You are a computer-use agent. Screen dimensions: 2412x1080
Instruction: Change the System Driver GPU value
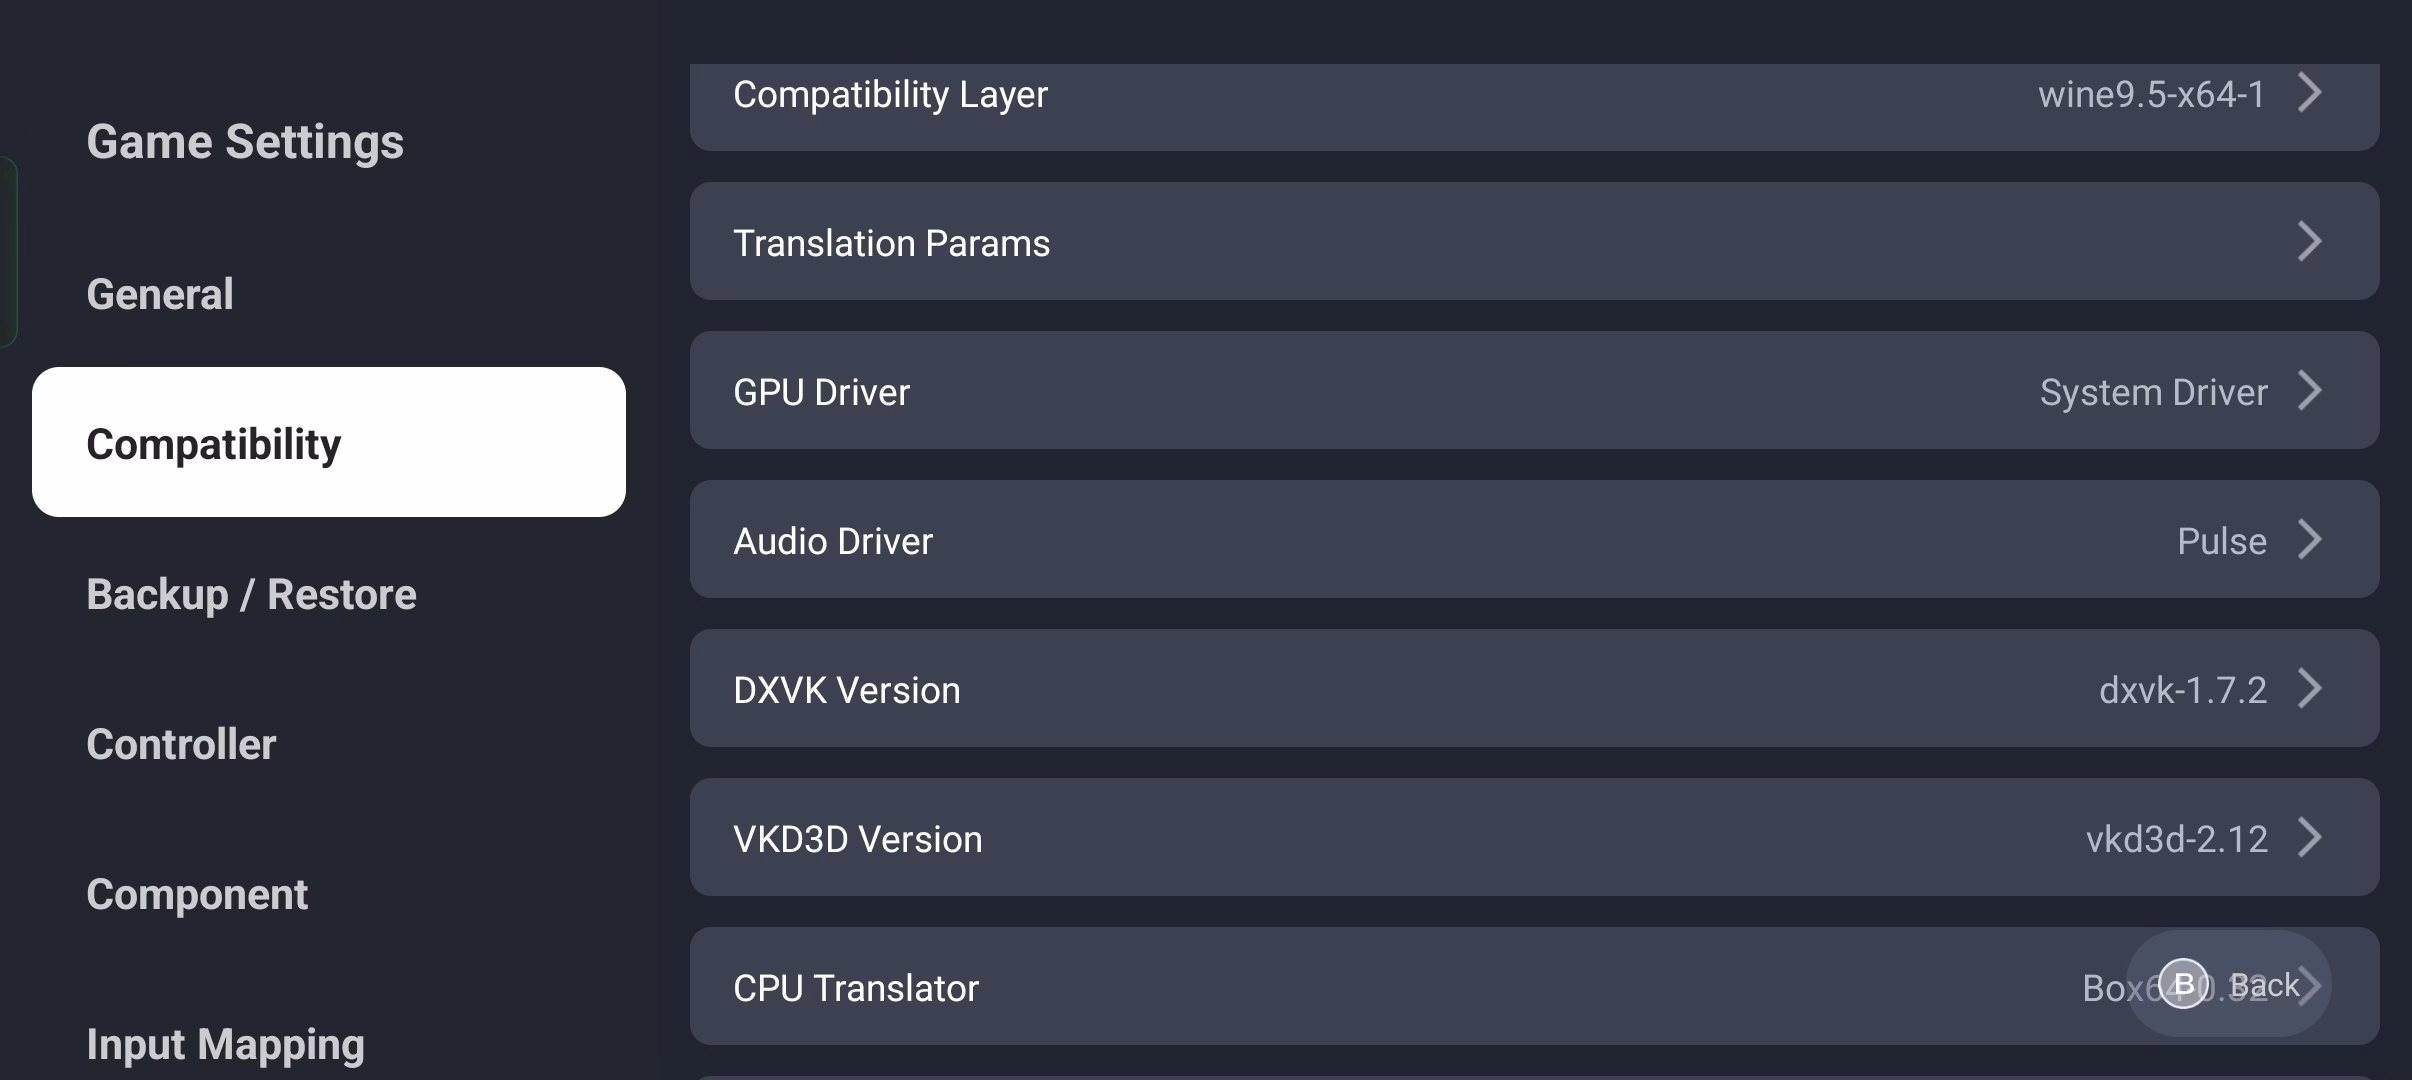point(2153,392)
